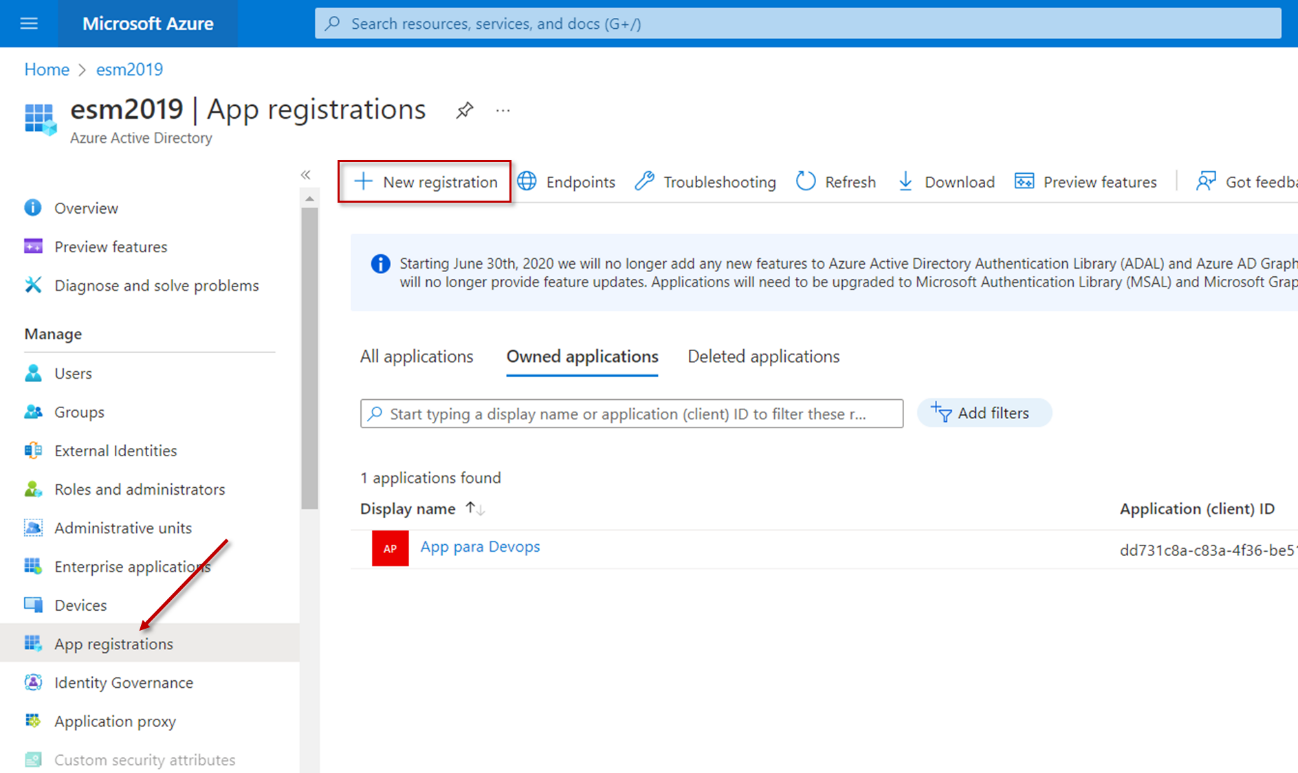Screen dimensions: 1298x773
Task: Refresh the applications list
Action: pos(836,182)
